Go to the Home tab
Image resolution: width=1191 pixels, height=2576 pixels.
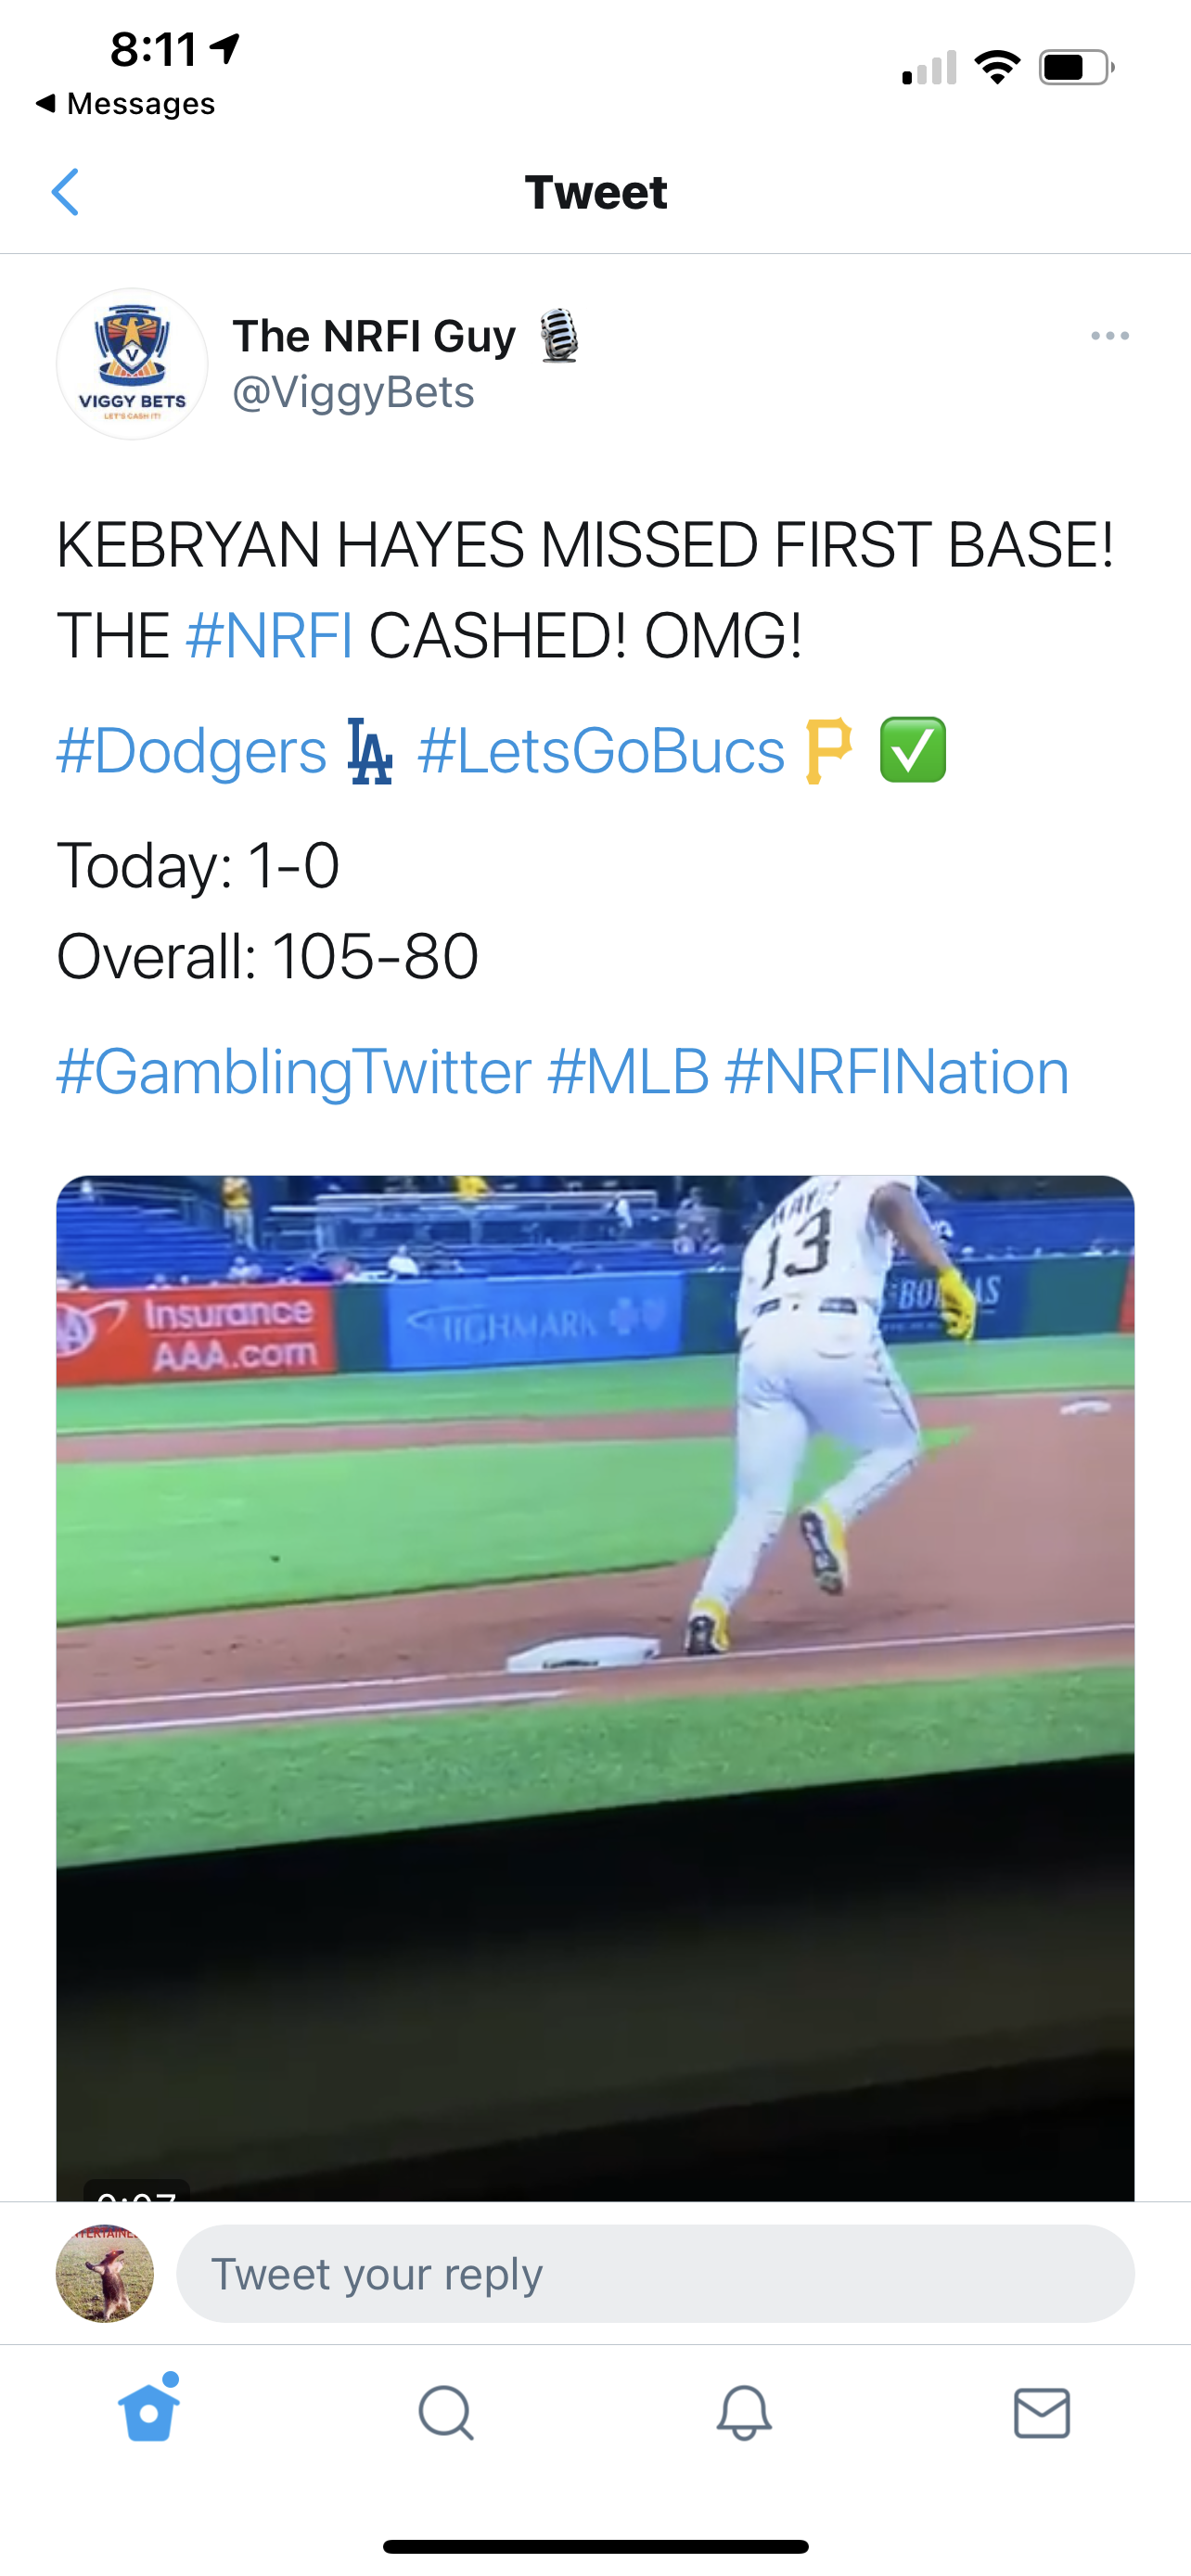pyautogui.click(x=149, y=2412)
